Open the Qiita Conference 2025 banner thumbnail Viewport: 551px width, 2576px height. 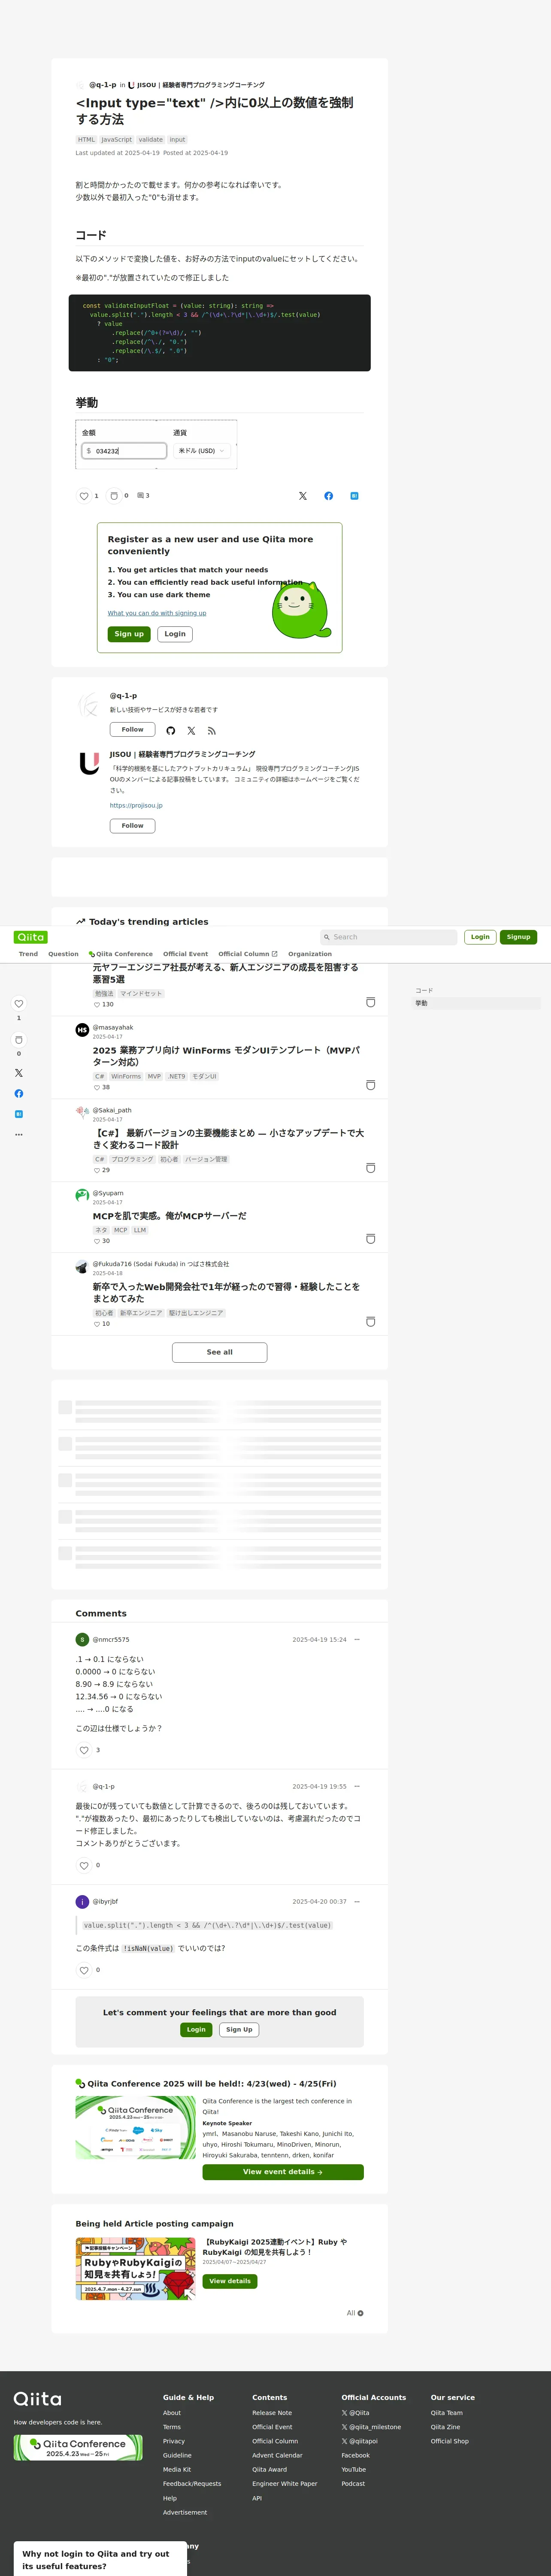(x=136, y=2127)
